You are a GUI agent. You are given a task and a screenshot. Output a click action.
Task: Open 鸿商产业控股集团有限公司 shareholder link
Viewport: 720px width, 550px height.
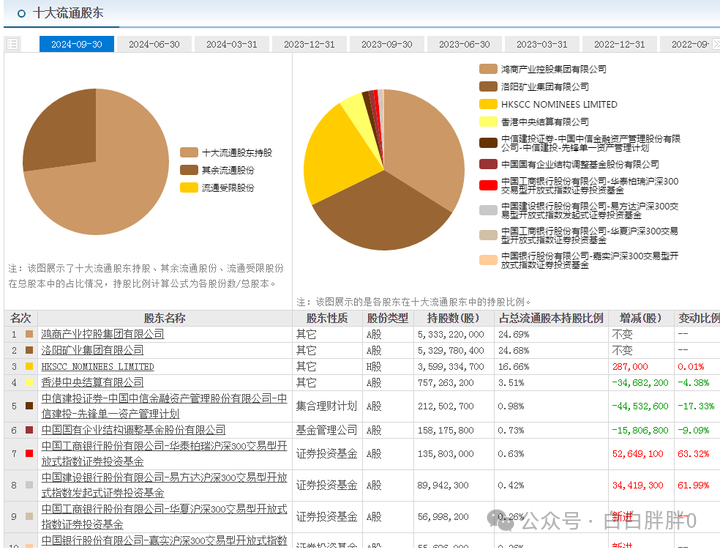click(102, 334)
